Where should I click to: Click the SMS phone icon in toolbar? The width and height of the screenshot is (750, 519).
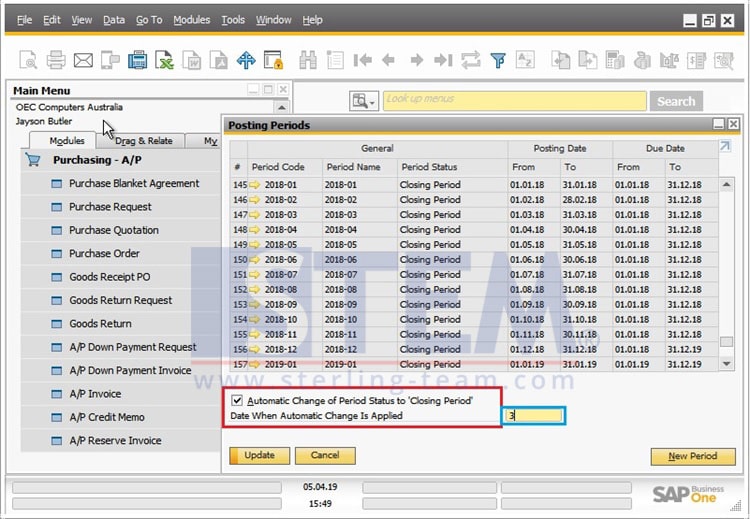click(110, 60)
